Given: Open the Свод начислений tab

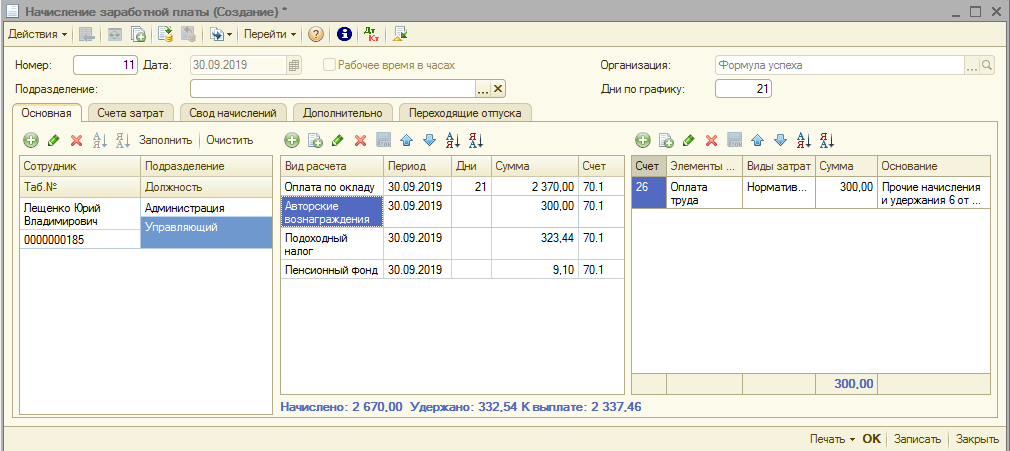Looking at the screenshot, I should (x=234, y=113).
